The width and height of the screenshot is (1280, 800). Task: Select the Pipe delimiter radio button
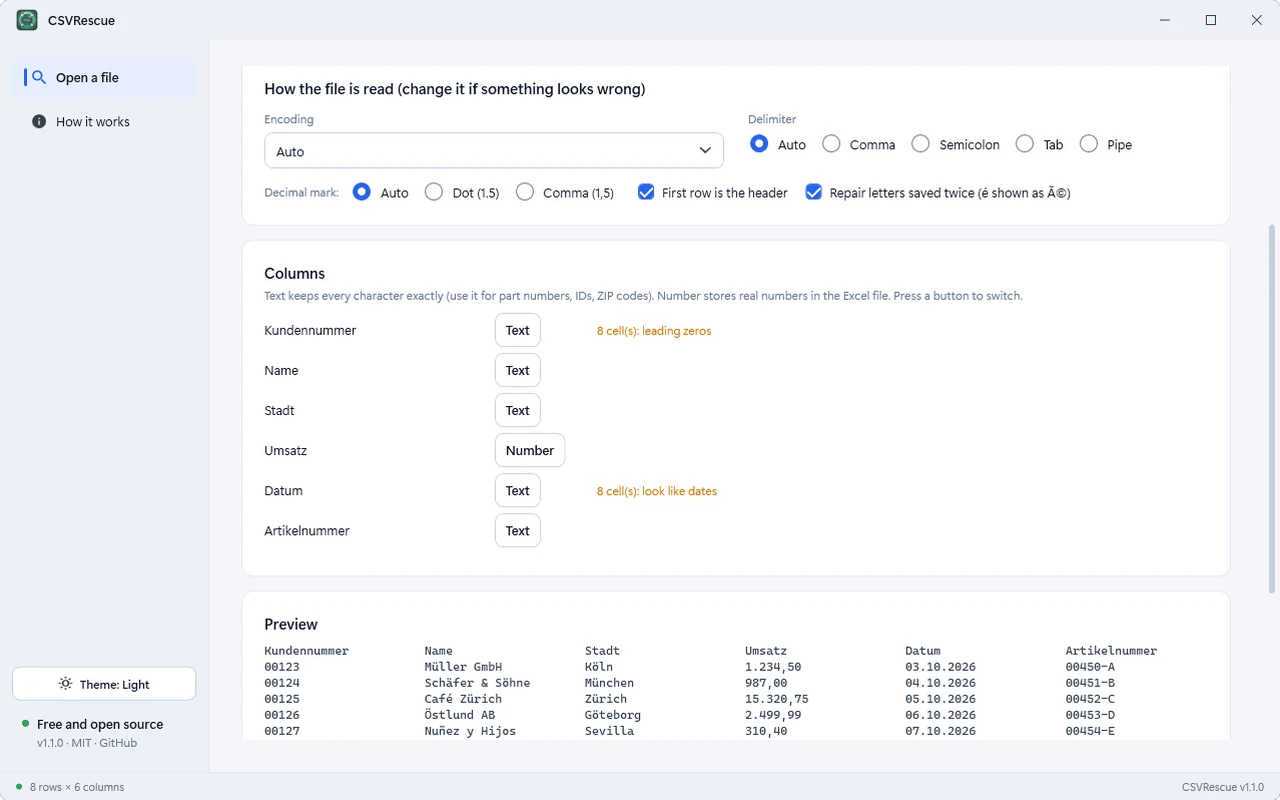[1088, 144]
